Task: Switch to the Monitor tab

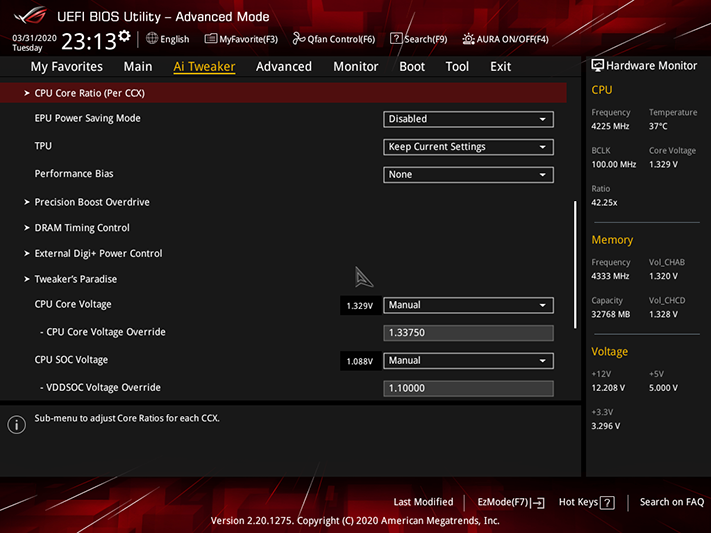Action: coord(356,67)
